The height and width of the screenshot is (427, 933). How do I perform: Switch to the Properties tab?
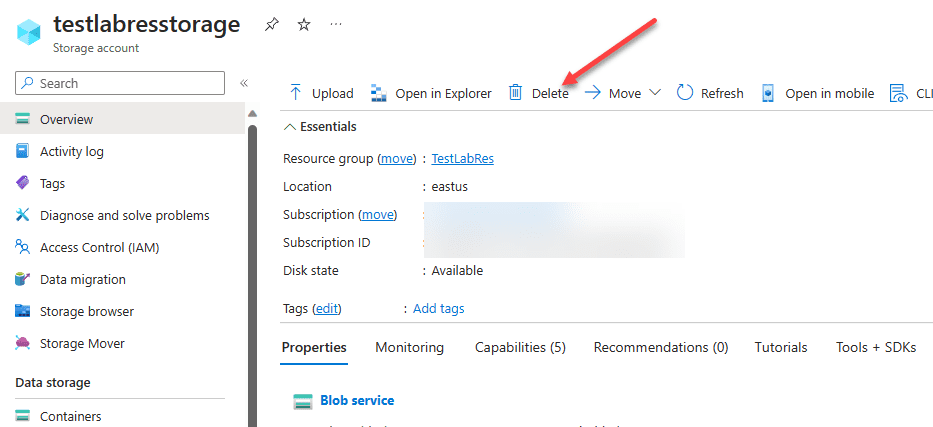(314, 347)
